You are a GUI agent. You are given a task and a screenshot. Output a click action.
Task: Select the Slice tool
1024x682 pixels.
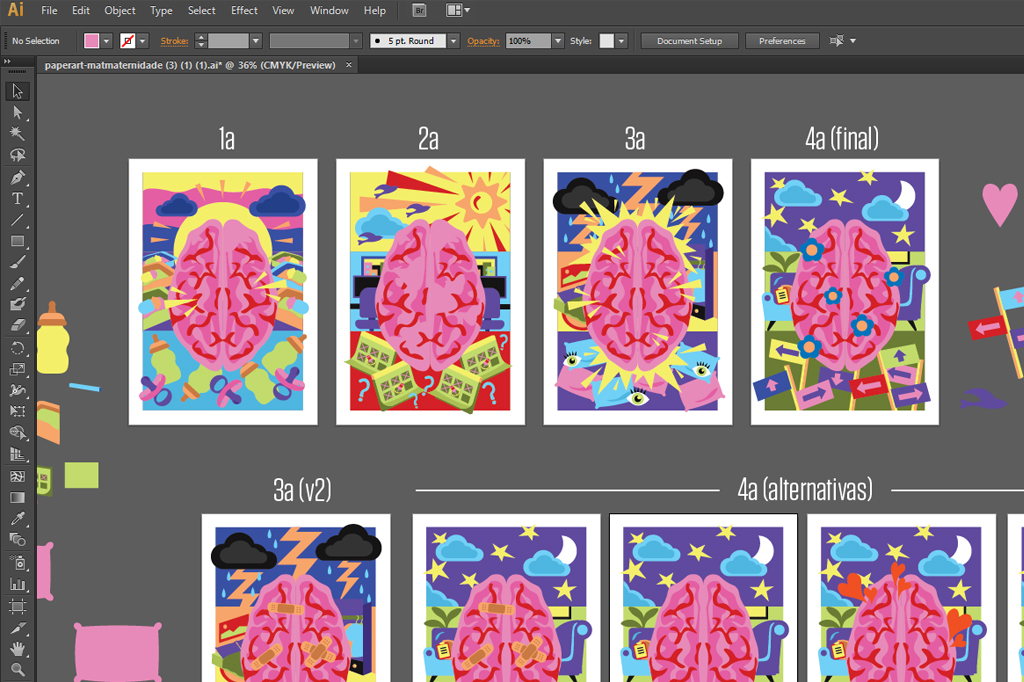(18, 628)
